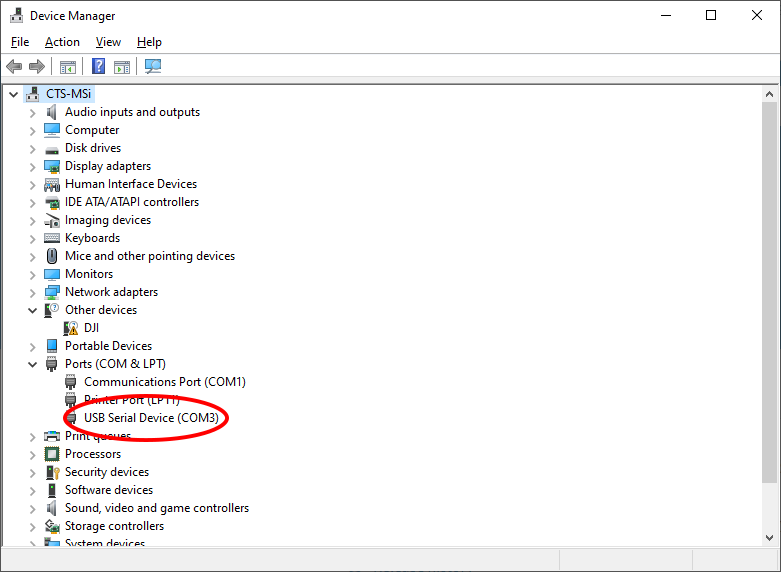Click the Computer category monitor icon
Viewport: 781px width, 572px height.
point(52,130)
